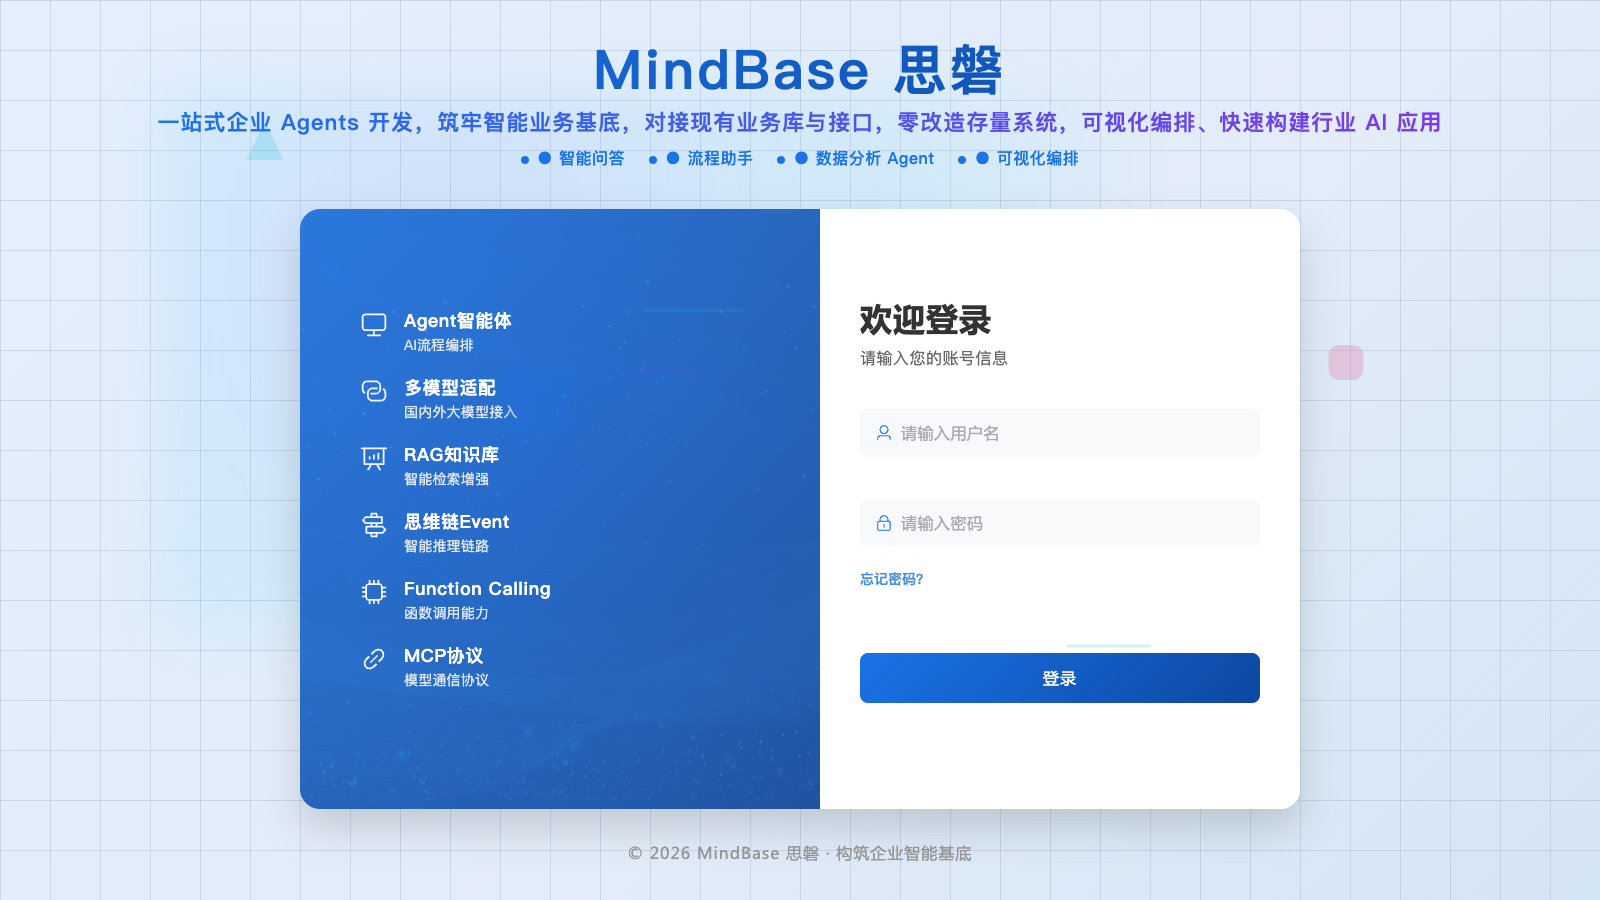Click the user icon in username field
The image size is (1600, 900).
point(884,433)
